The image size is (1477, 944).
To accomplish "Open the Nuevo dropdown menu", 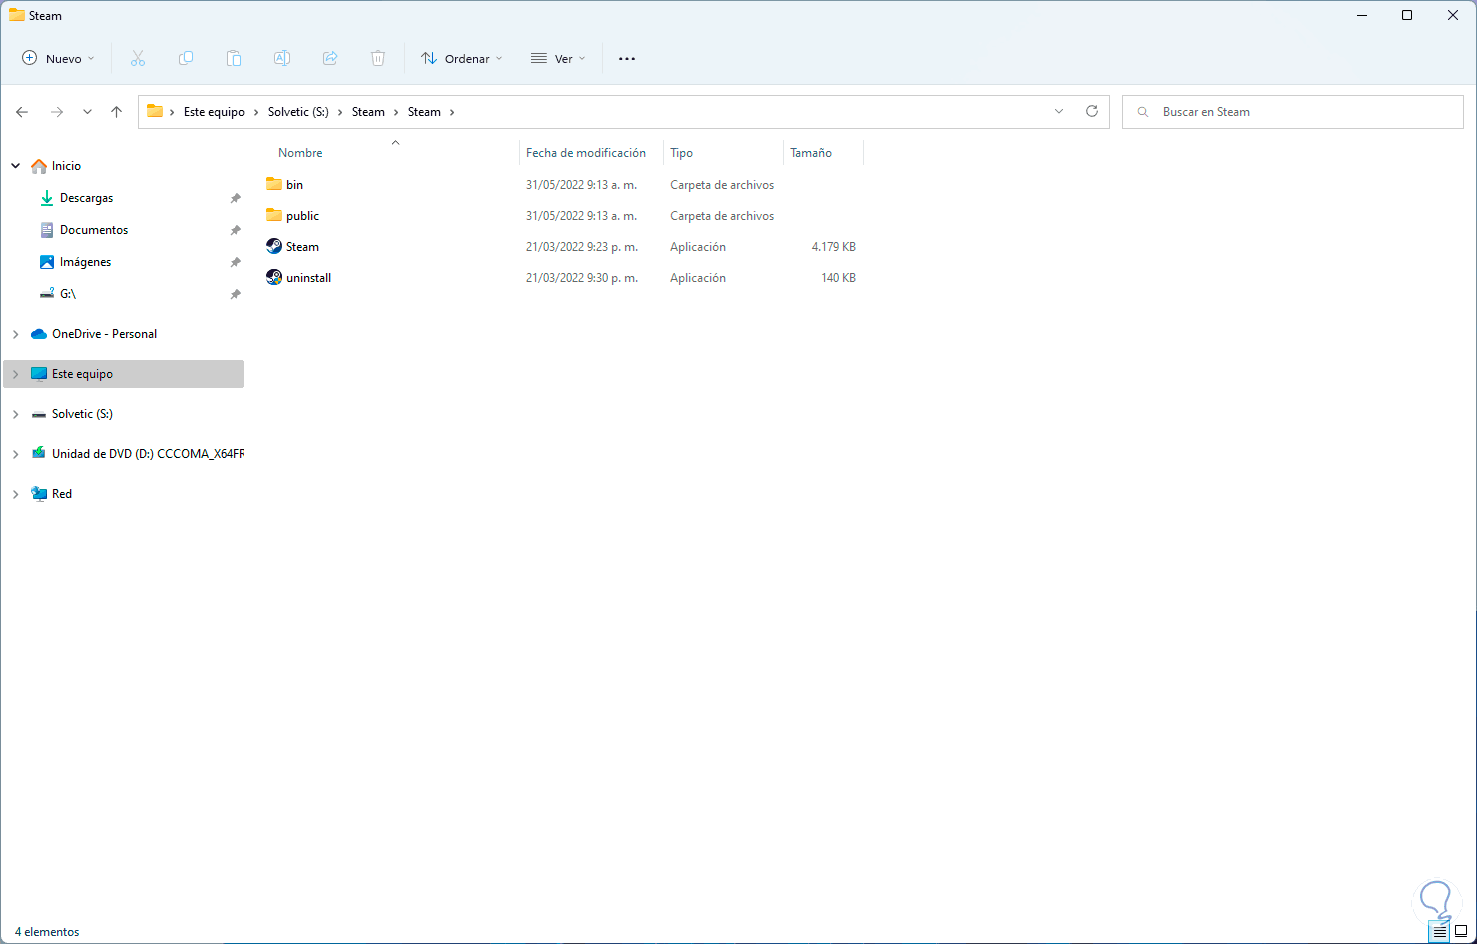I will pos(59,59).
